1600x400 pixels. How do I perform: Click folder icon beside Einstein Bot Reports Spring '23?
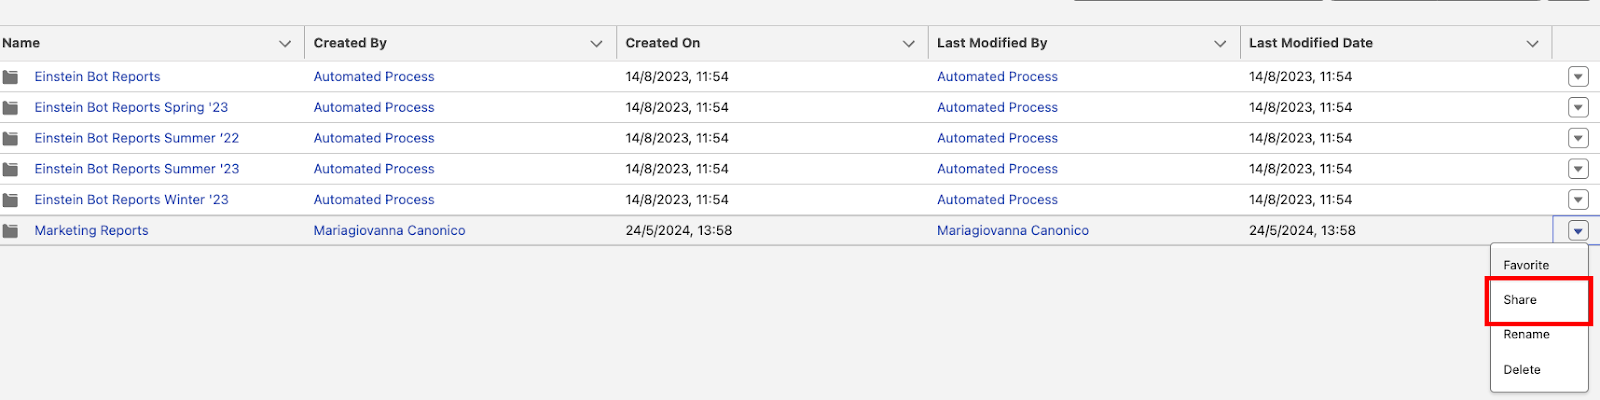(10, 108)
